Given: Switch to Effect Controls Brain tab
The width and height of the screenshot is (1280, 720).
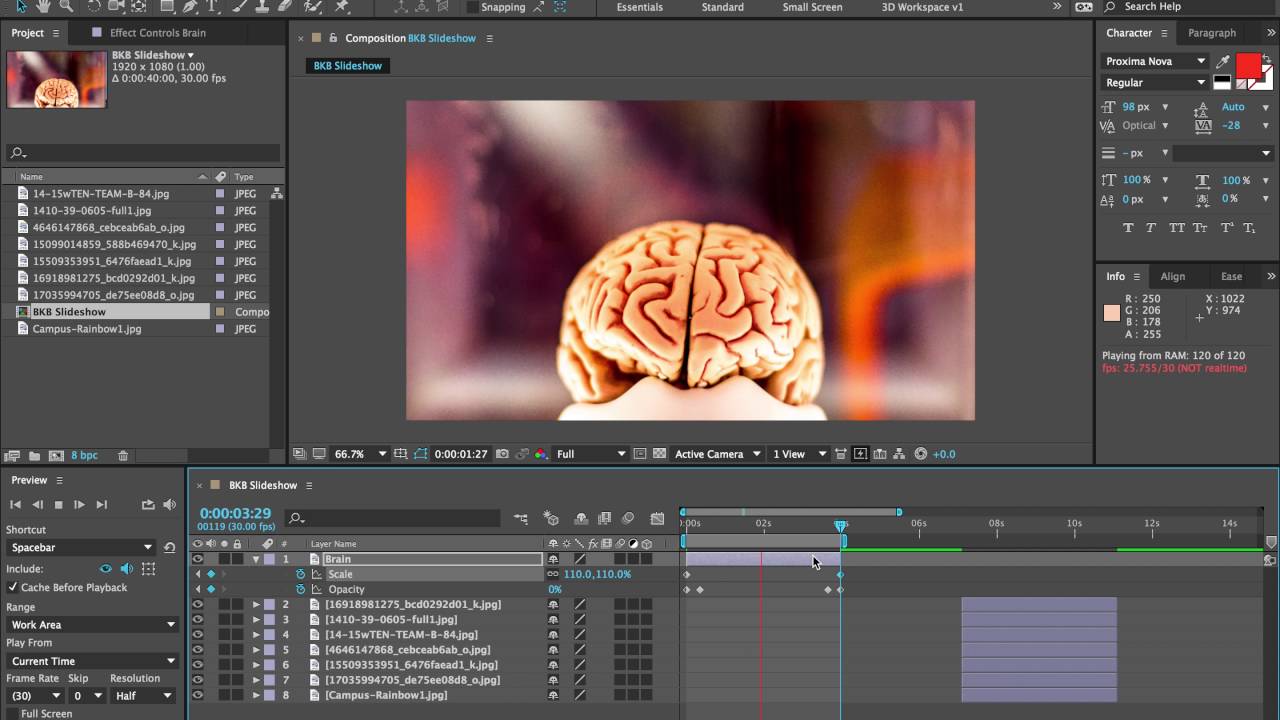Looking at the screenshot, I should (157, 33).
